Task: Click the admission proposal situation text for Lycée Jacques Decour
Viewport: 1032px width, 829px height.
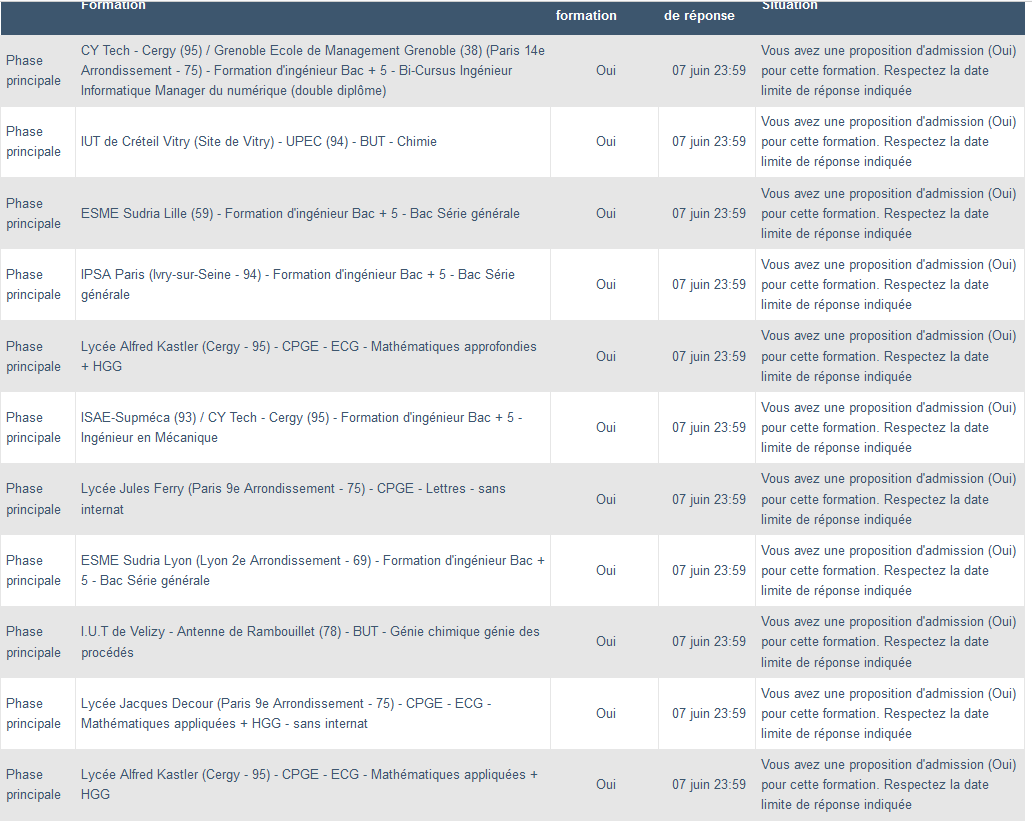Action: [x=889, y=713]
